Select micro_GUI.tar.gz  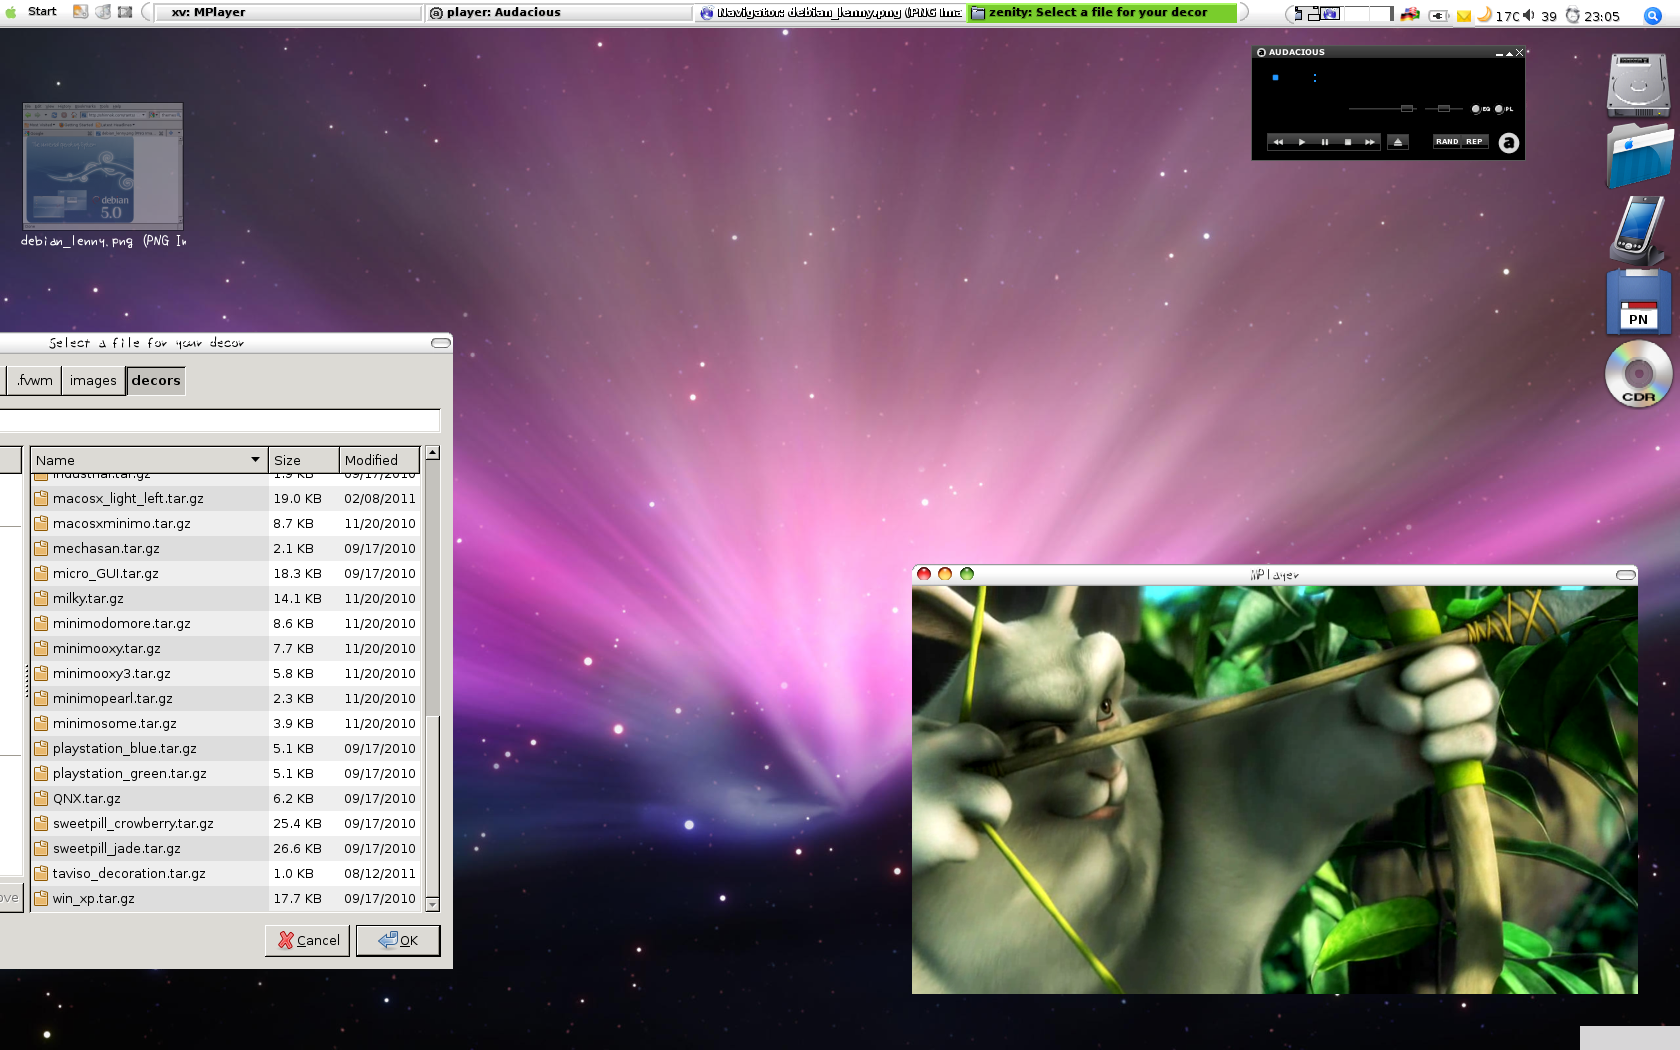point(225,573)
